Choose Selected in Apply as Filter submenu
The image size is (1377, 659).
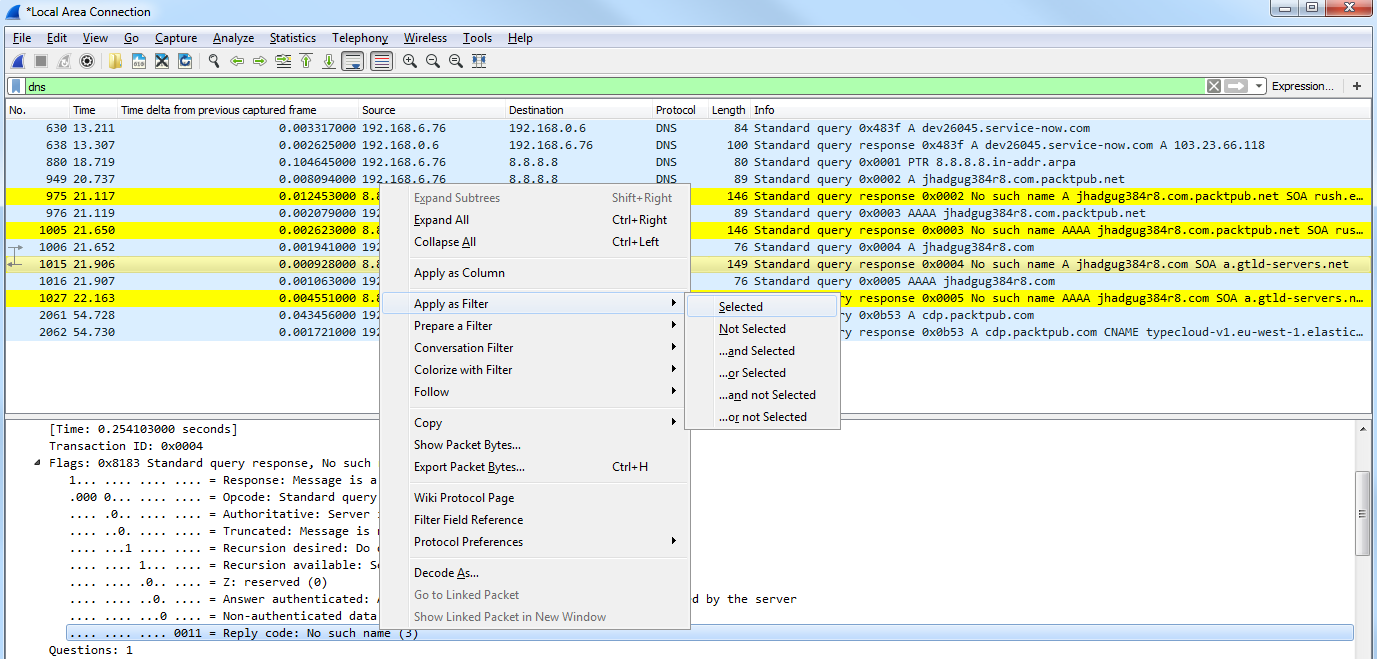740,307
